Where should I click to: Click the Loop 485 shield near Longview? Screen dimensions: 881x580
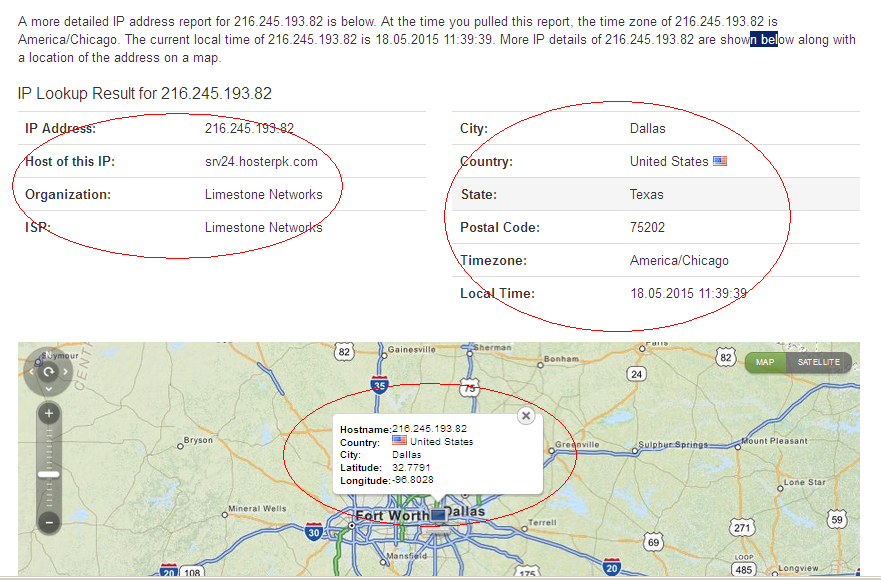pyautogui.click(x=743, y=569)
